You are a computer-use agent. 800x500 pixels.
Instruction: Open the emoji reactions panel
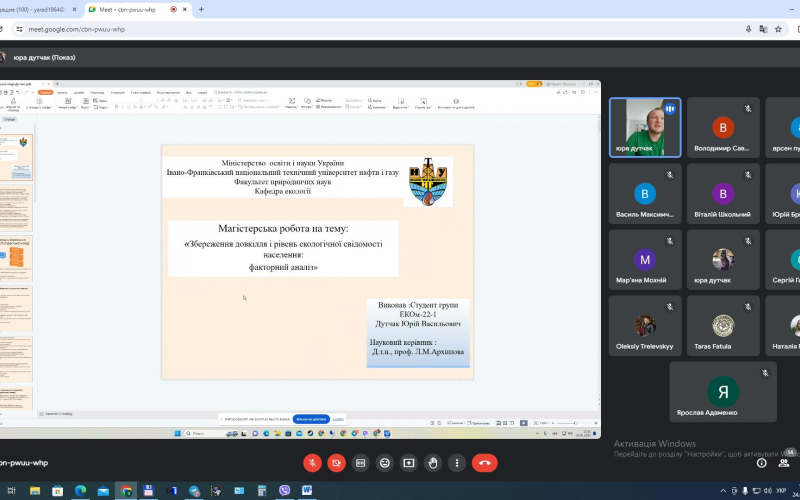[384, 463]
